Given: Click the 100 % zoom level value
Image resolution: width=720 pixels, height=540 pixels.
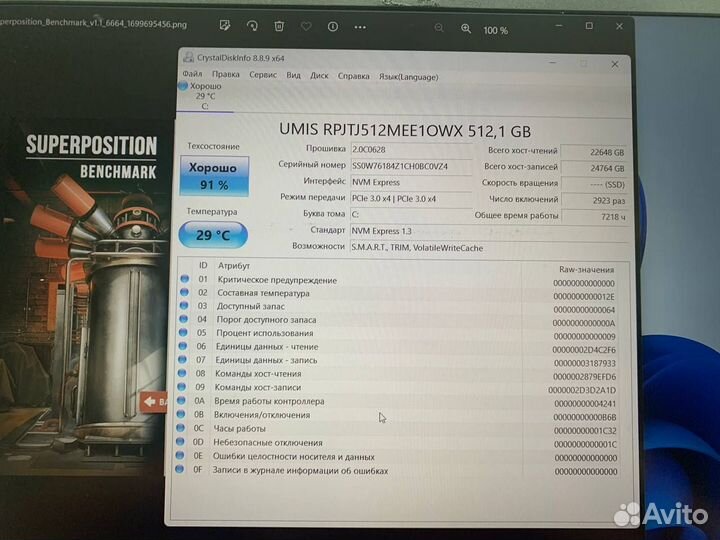Looking at the screenshot, I should 495,30.
